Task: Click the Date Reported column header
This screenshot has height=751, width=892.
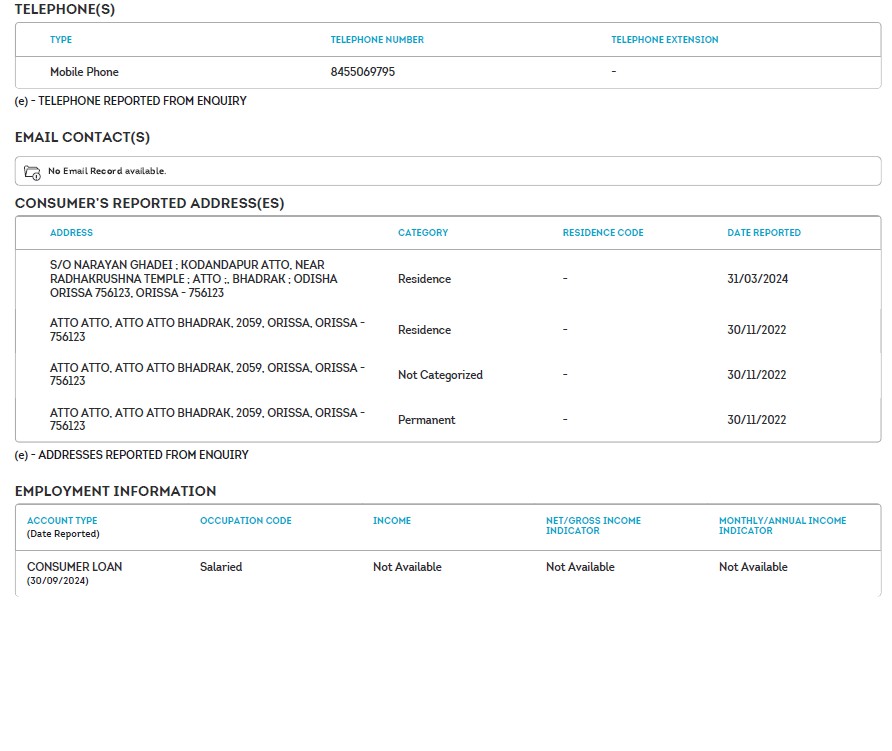Action: 763,233
